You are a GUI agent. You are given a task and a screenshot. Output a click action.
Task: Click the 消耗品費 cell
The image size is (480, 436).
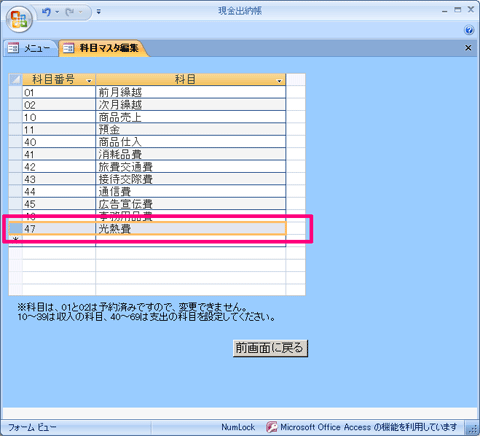(x=191, y=154)
